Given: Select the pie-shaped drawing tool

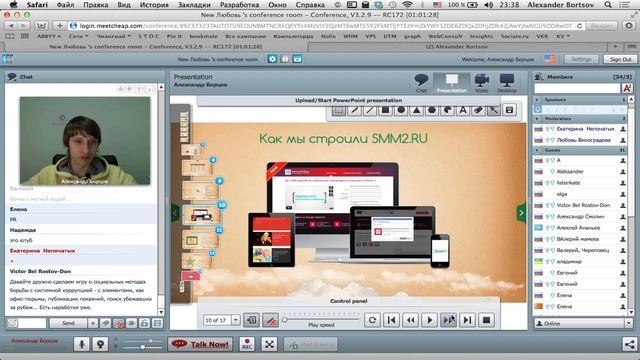Looking at the screenshot, I should click(x=447, y=110).
